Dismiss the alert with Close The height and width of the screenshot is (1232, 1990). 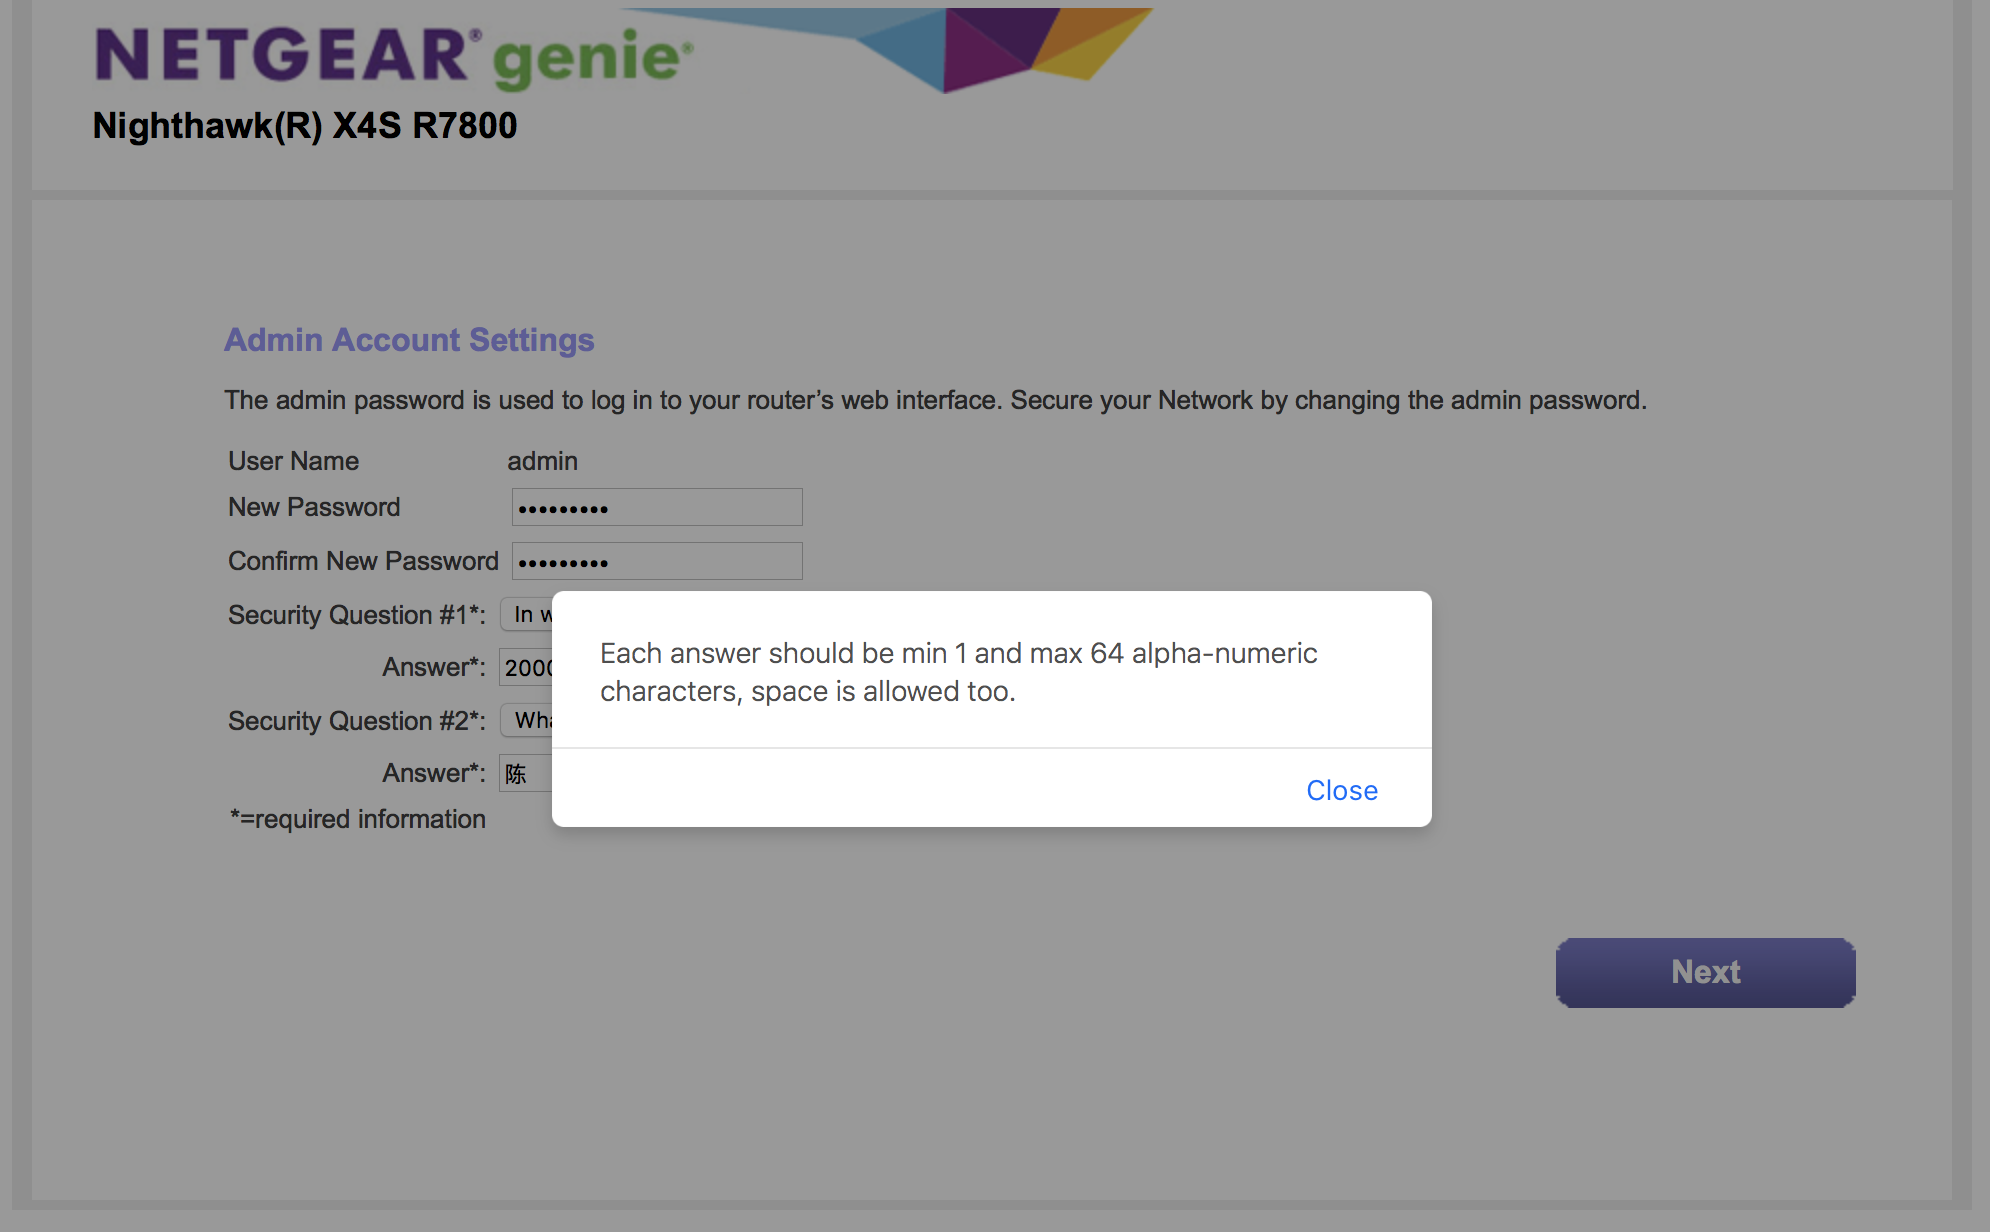[1341, 790]
